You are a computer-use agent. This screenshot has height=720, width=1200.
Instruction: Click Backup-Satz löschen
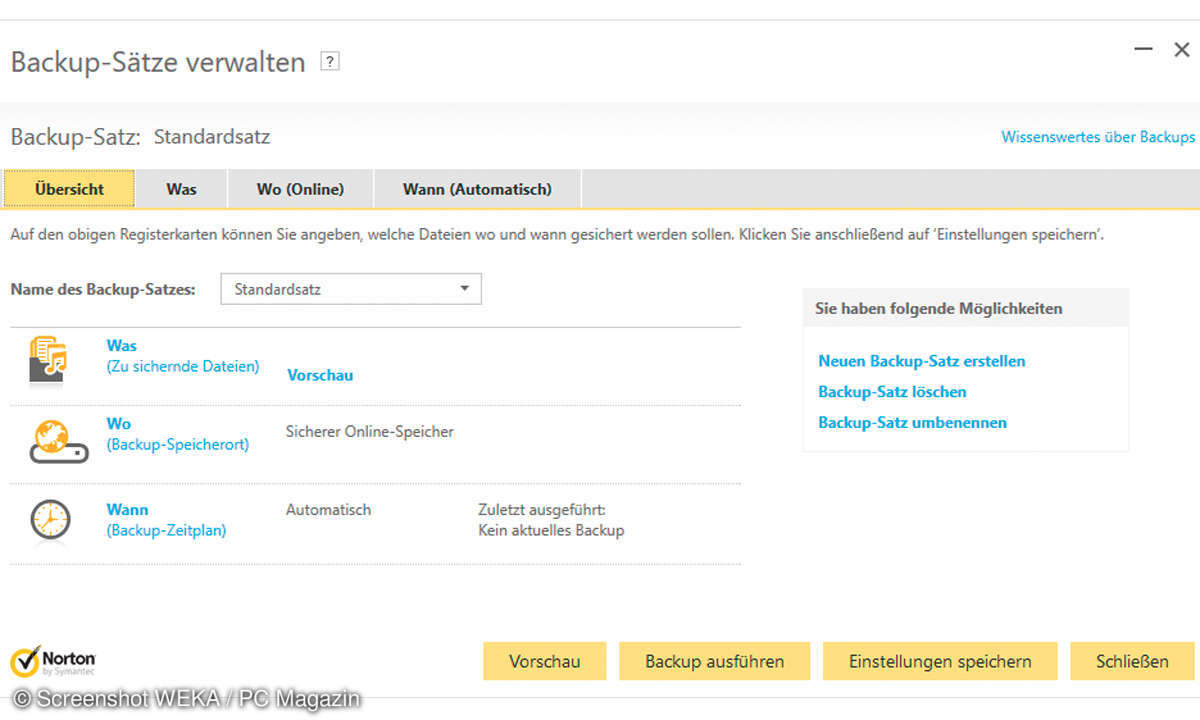pos(892,392)
